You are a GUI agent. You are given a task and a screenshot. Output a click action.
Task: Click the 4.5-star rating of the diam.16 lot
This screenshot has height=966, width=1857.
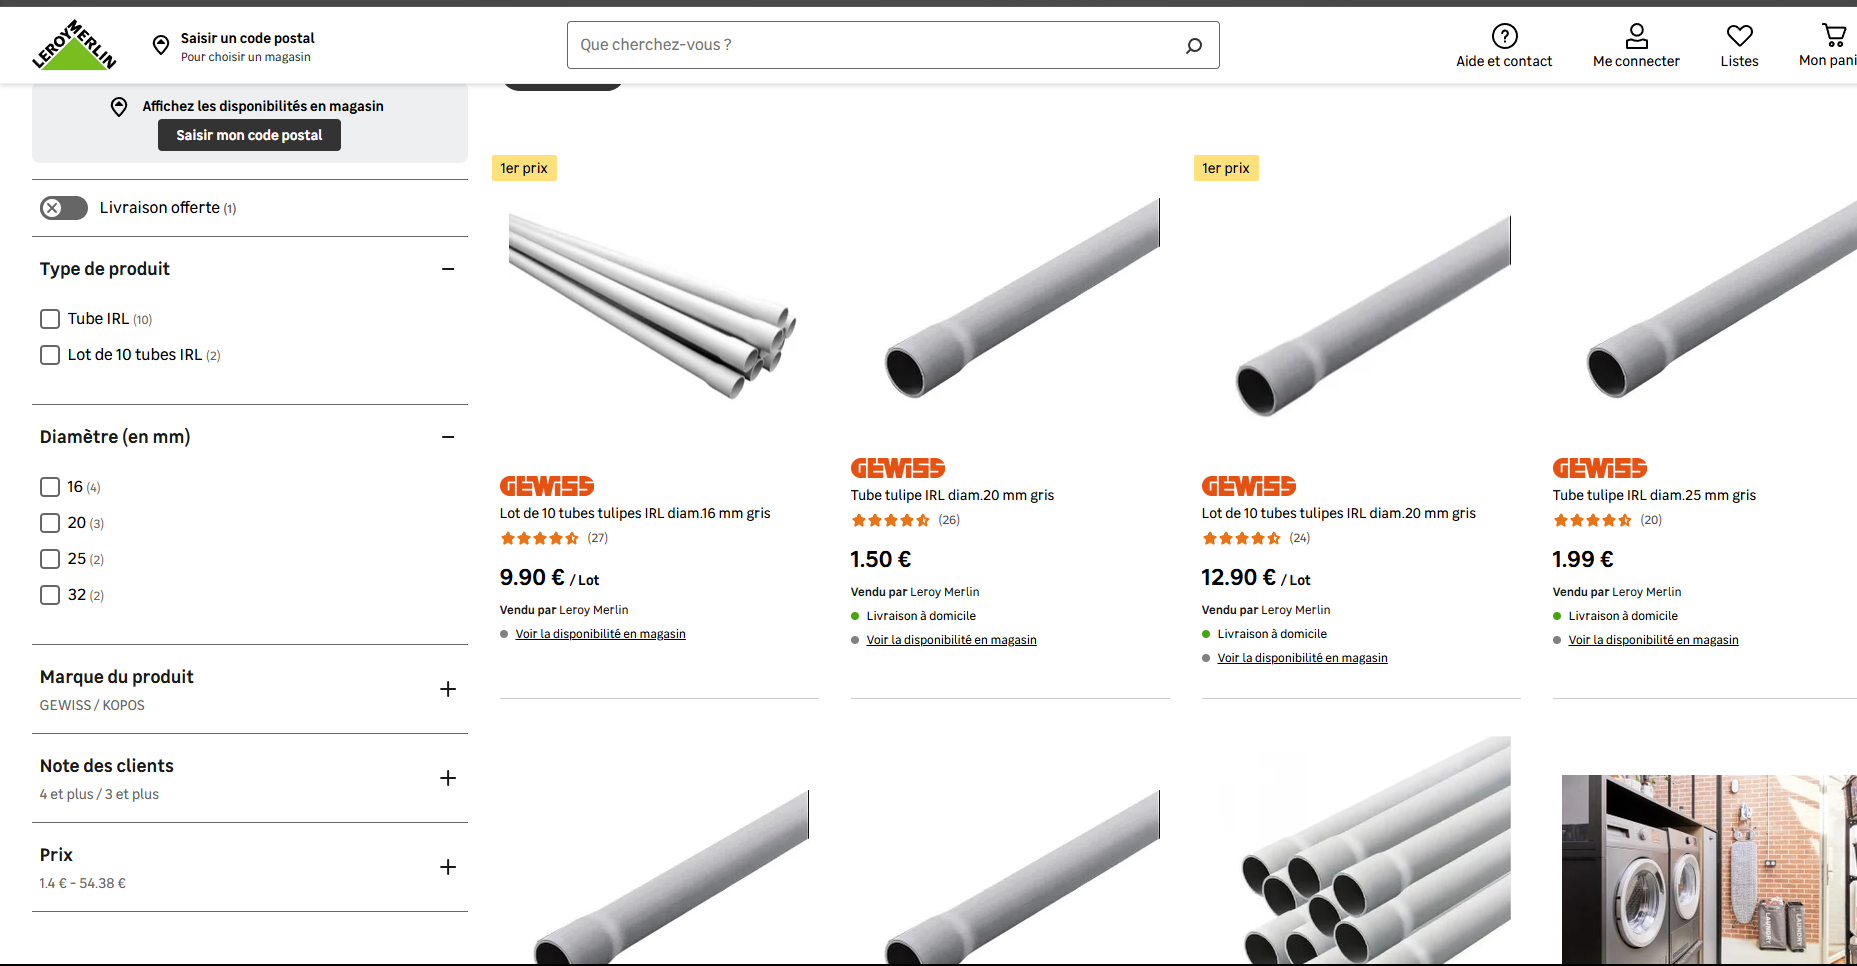(539, 538)
